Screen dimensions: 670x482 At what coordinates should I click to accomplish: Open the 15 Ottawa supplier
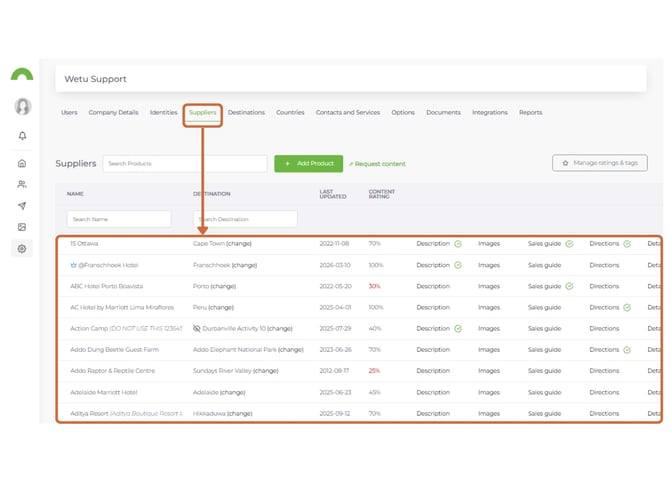(84, 244)
